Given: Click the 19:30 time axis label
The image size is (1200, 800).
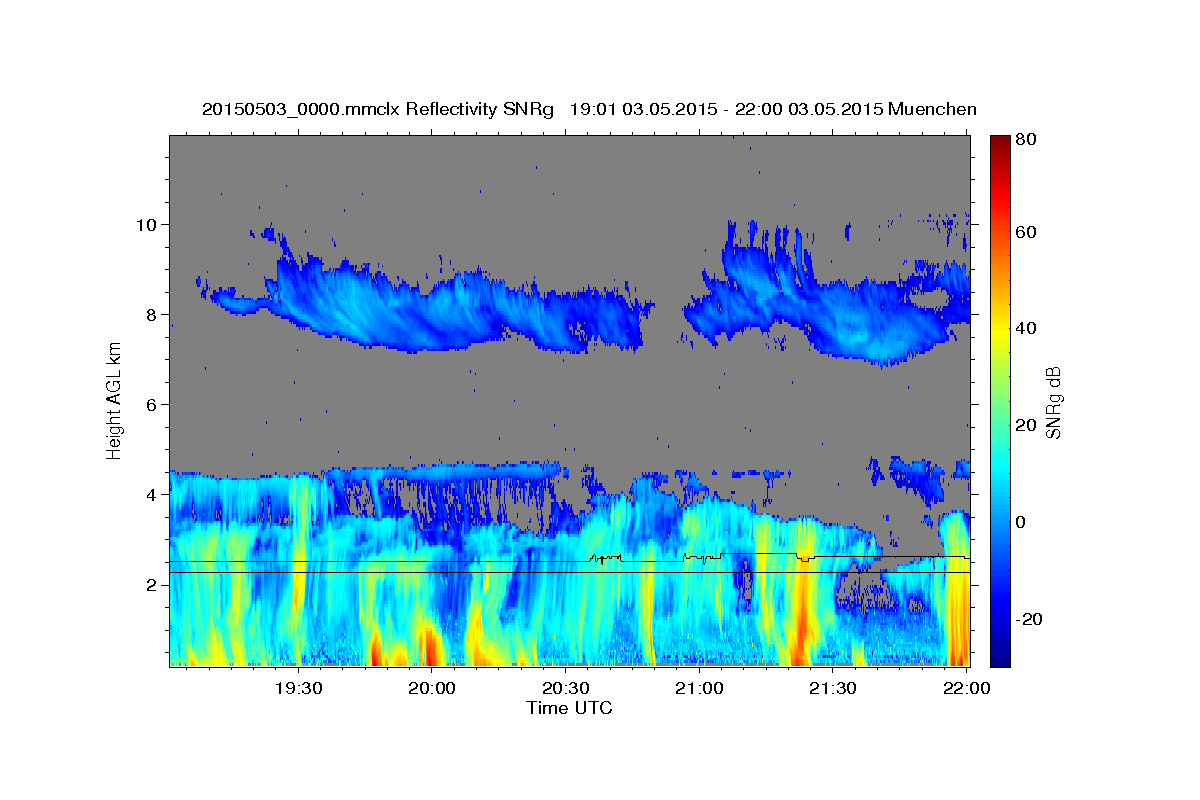Looking at the screenshot, I should 298,688.
